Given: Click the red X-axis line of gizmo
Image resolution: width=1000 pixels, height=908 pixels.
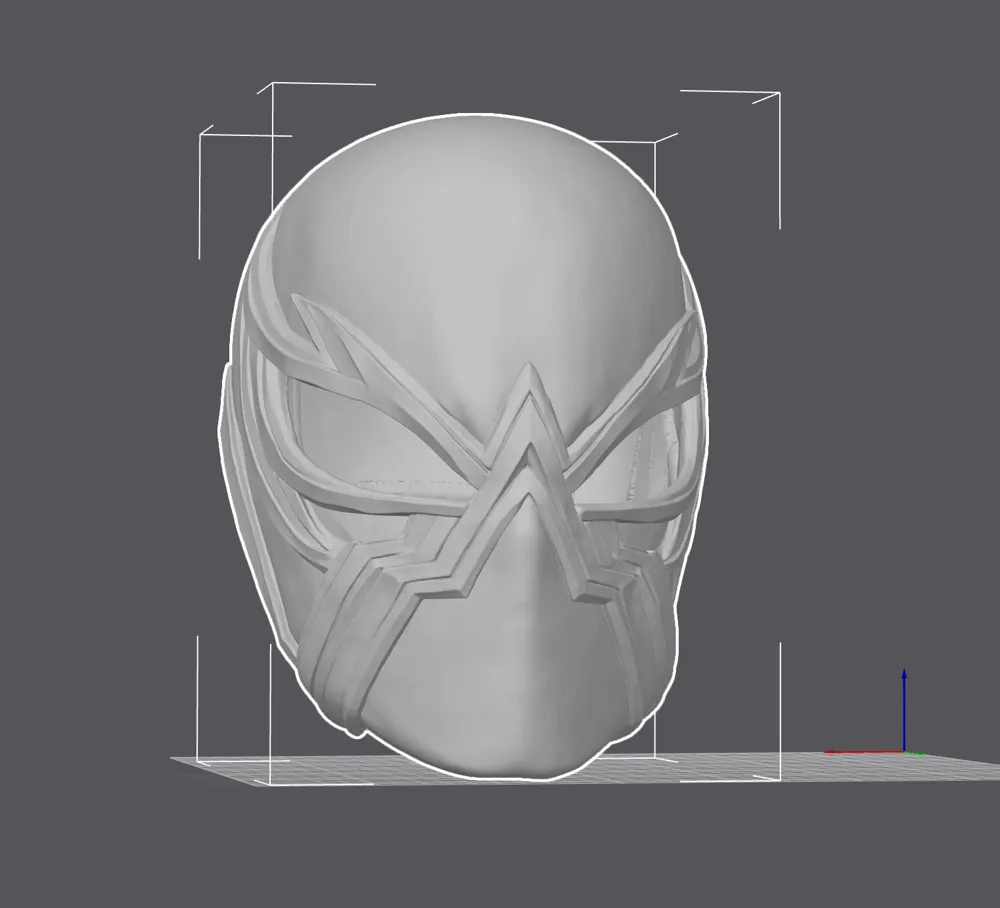Looking at the screenshot, I should pyautogui.click(x=864, y=752).
